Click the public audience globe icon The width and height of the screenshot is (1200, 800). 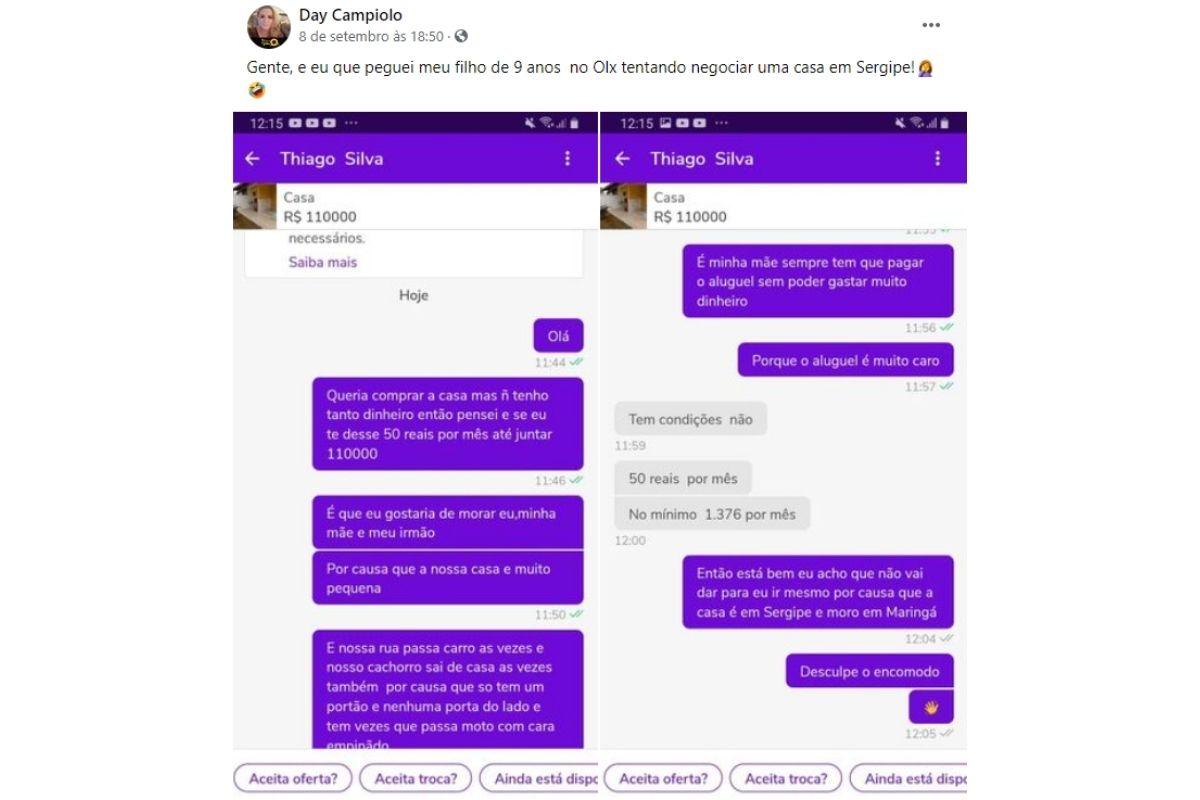(461, 36)
